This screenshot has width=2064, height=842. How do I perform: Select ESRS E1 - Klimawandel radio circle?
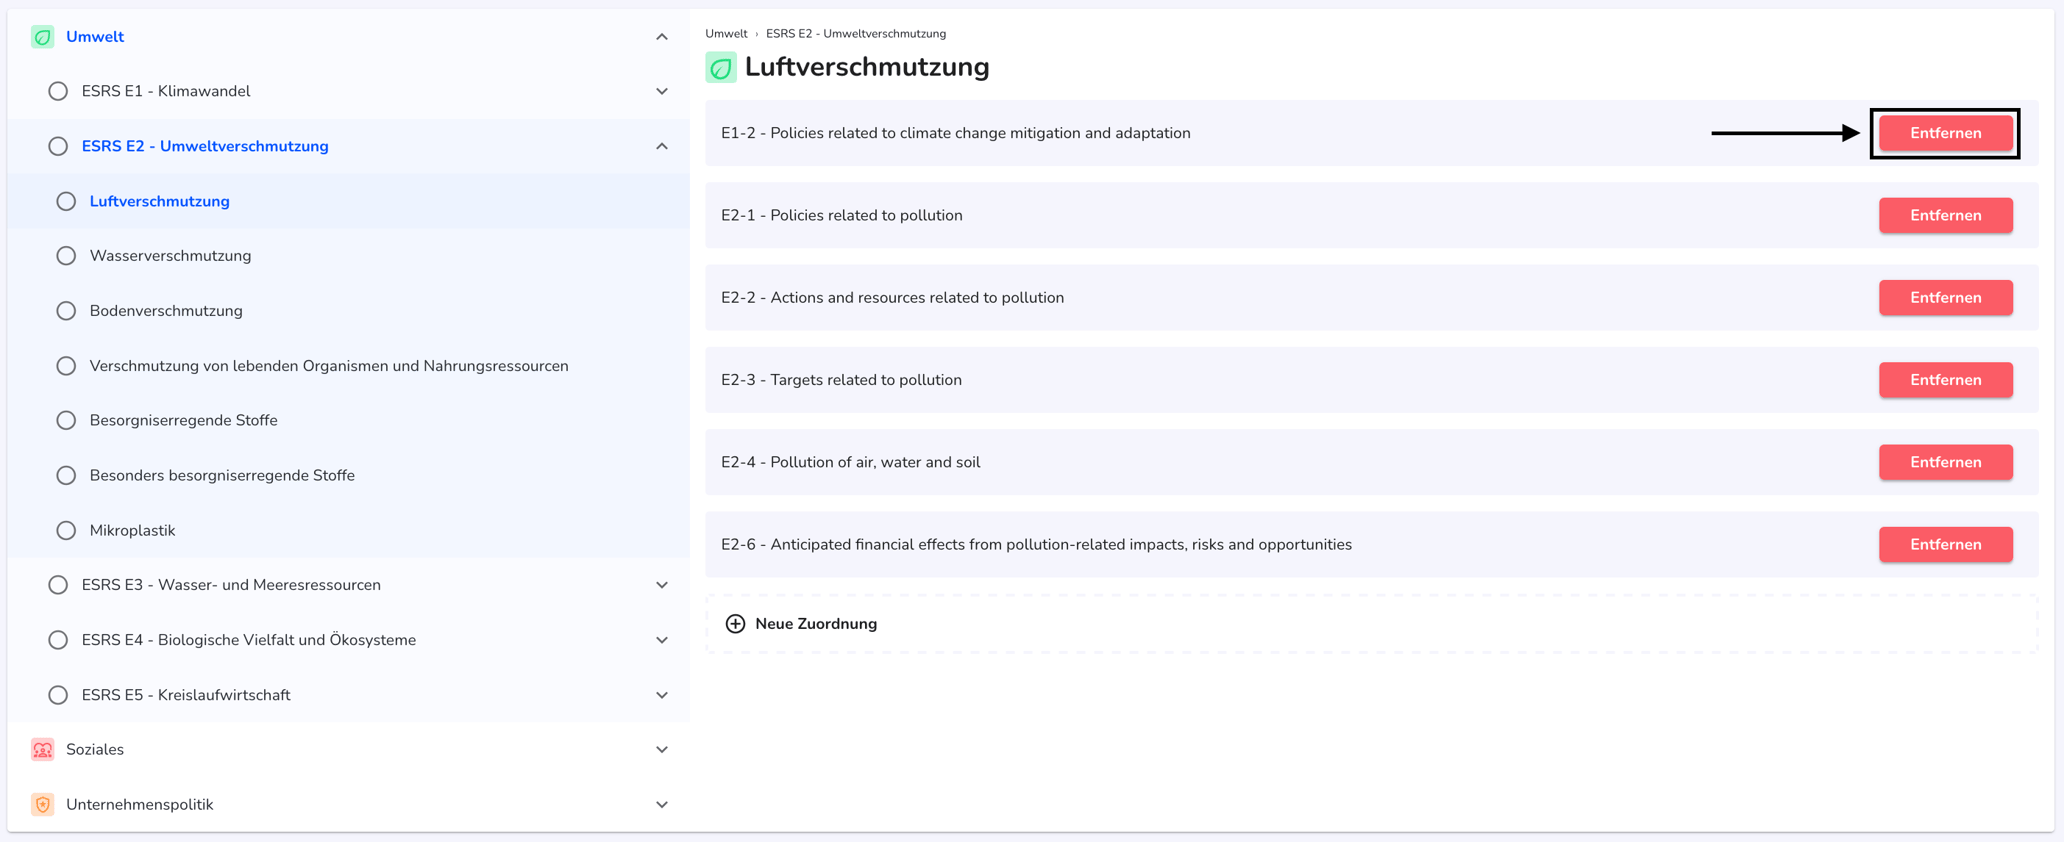coord(58,91)
